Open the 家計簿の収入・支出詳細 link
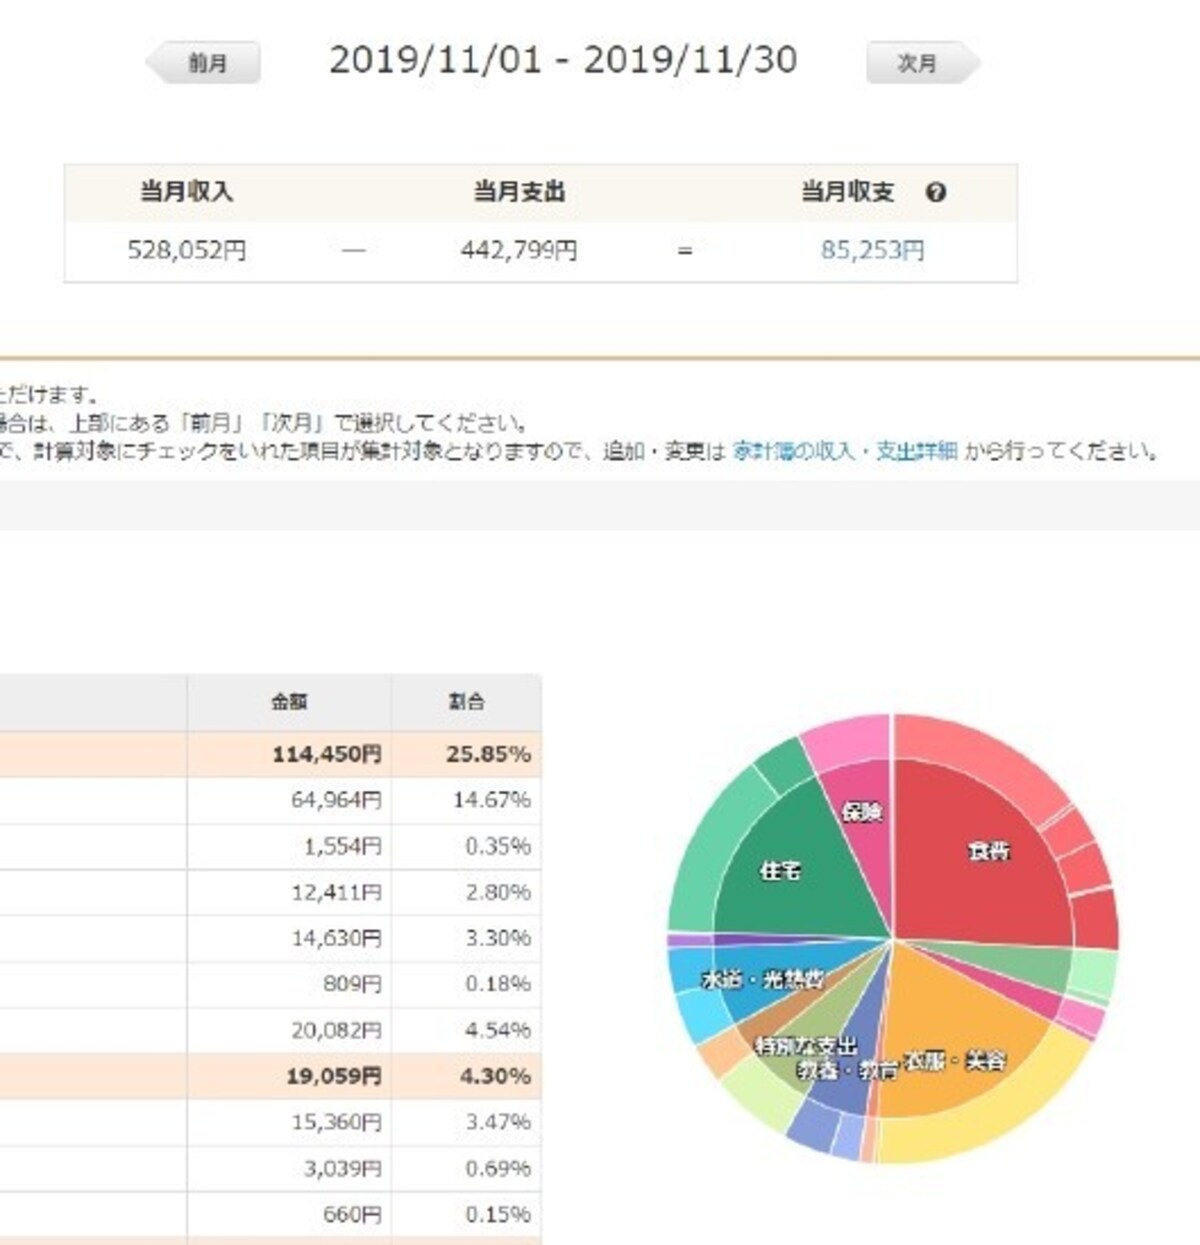Image resolution: width=1200 pixels, height=1245 pixels. click(x=845, y=451)
